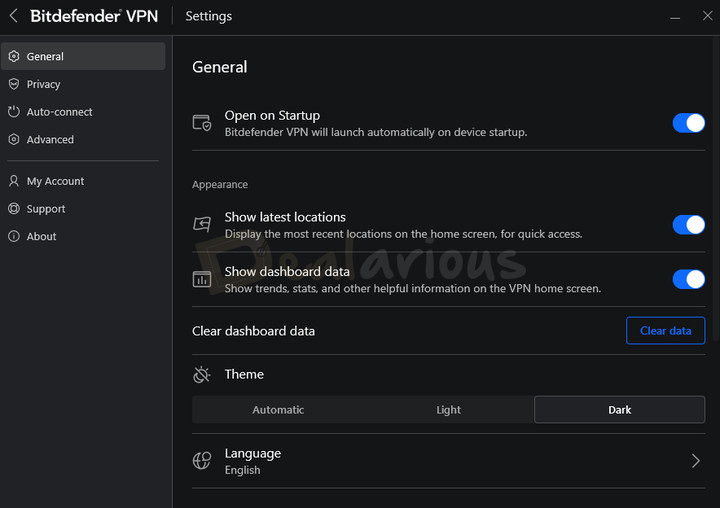Click the Privacy shield icon
720x508 pixels.
click(14, 84)
